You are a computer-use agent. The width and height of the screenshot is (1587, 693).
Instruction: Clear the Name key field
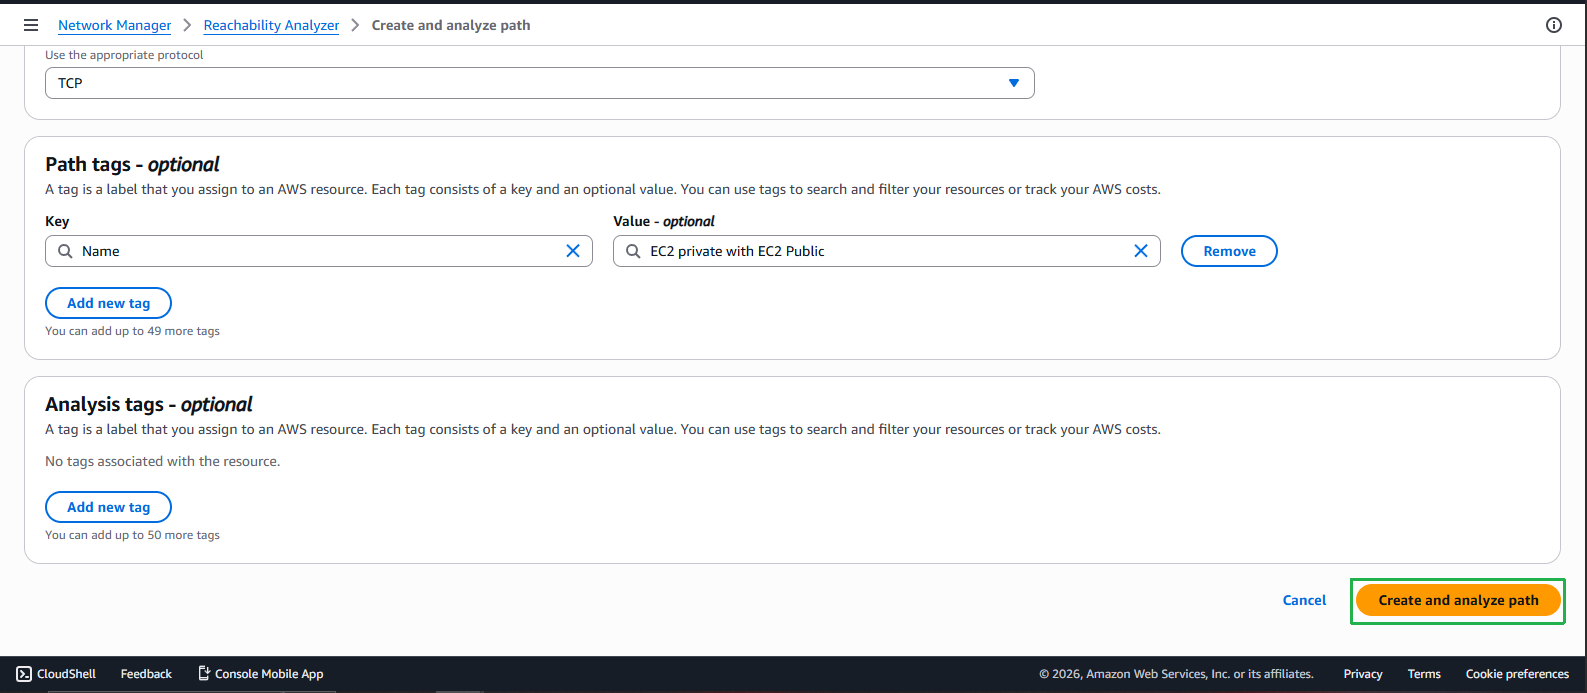(x=573, y=251)
